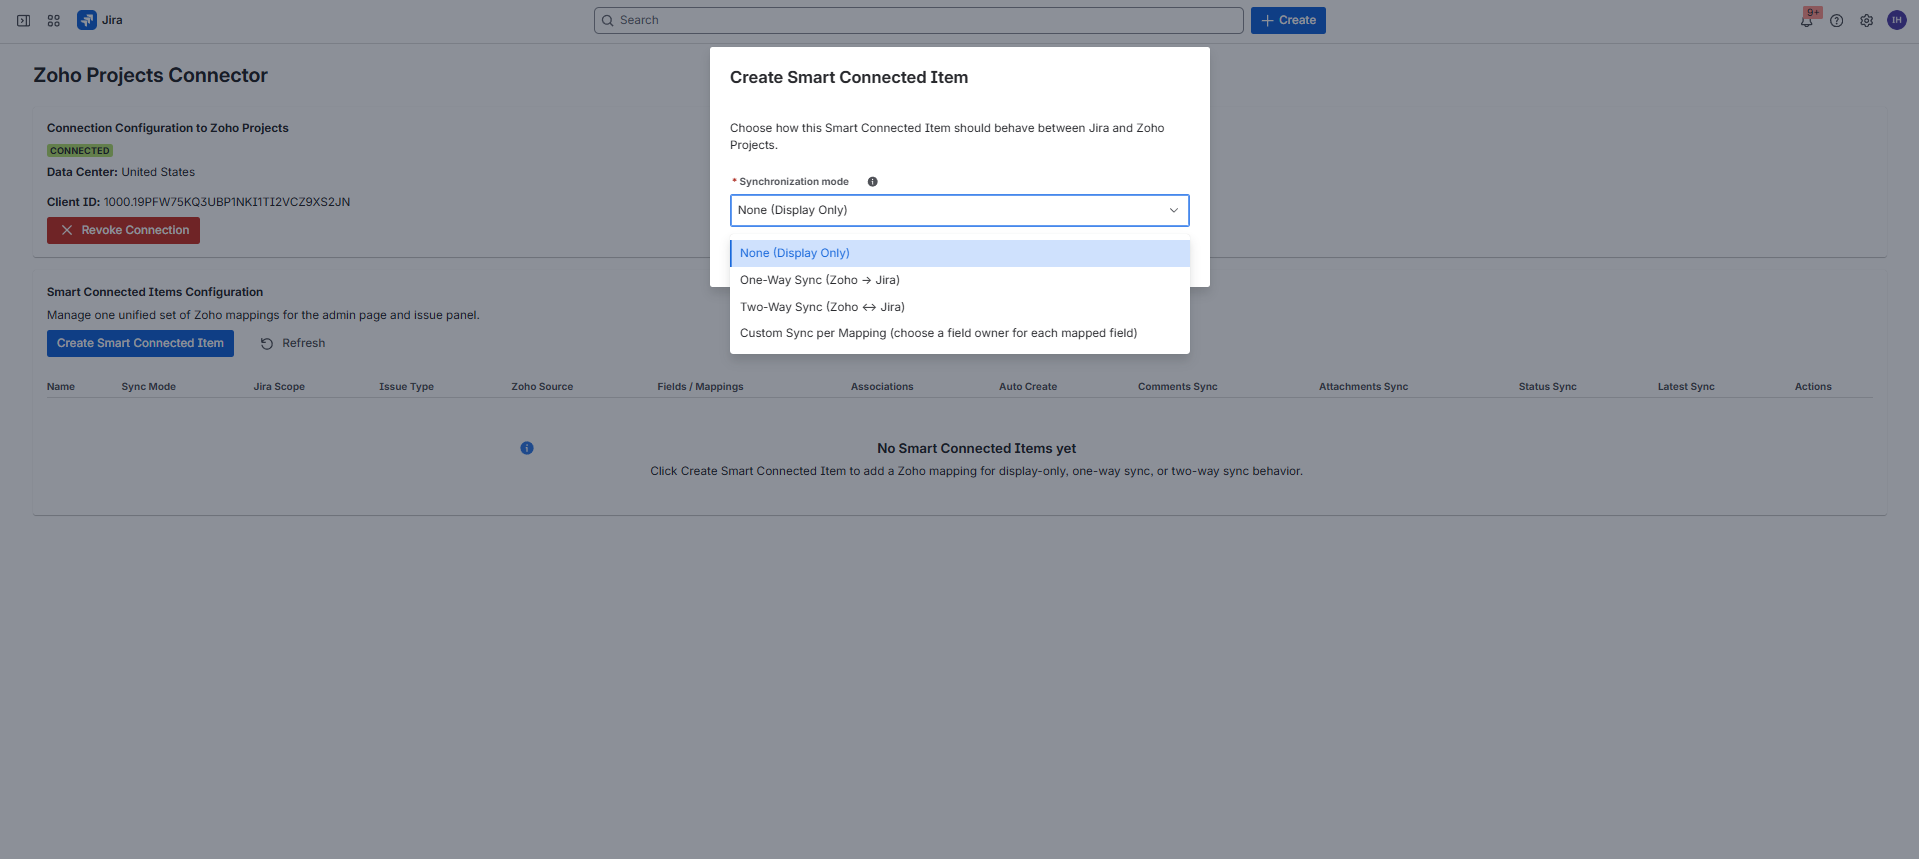Open the app switcher grid icon
The height and width of the screenshot is (859, 1919).
click(54, 20)
